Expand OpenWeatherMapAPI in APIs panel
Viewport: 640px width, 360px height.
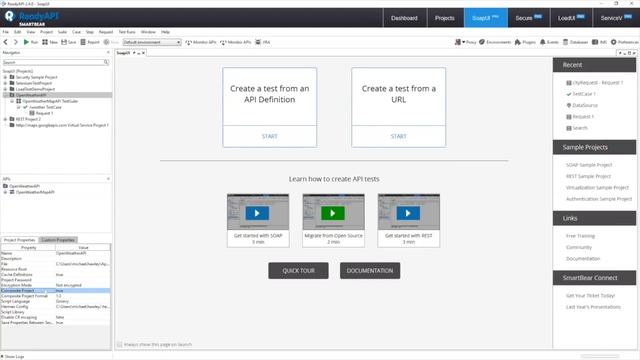pyautogui.click(x=5, y=192)
